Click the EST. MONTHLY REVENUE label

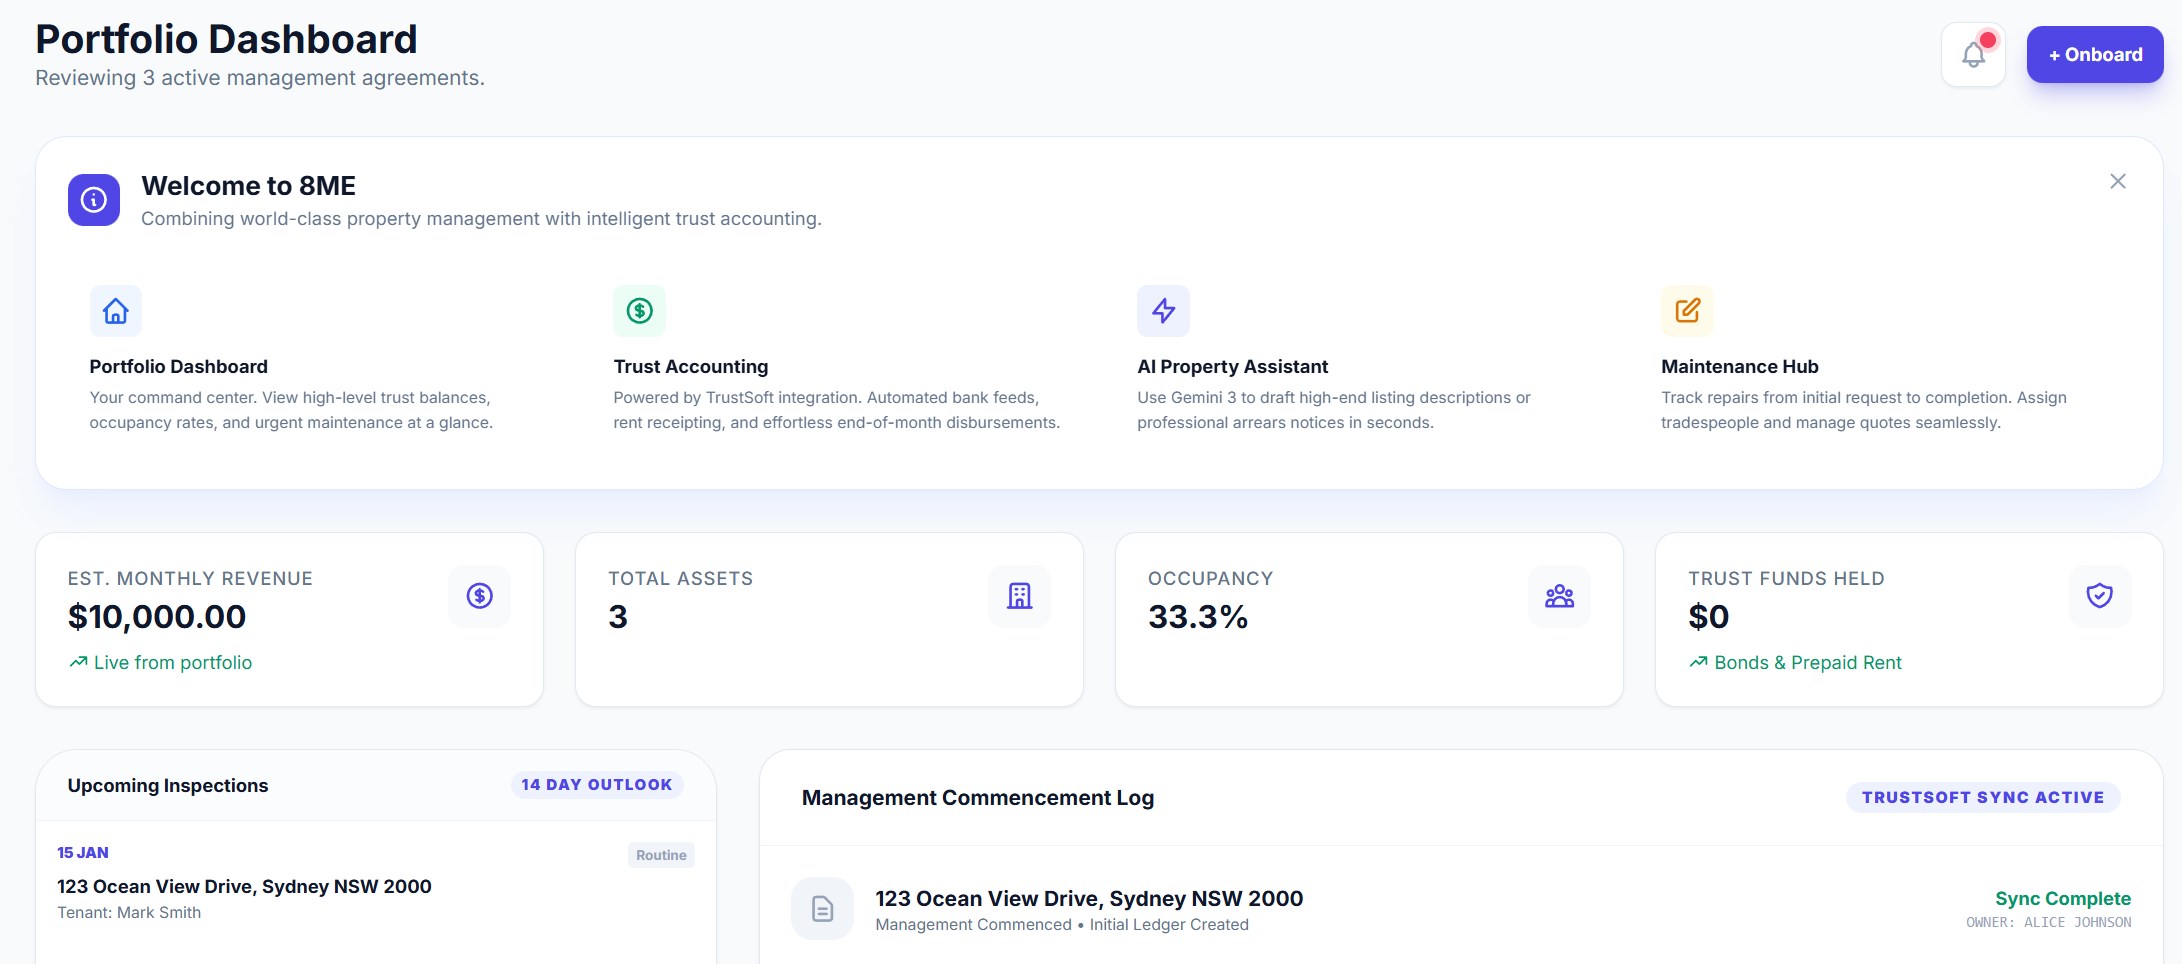[190, 578]
